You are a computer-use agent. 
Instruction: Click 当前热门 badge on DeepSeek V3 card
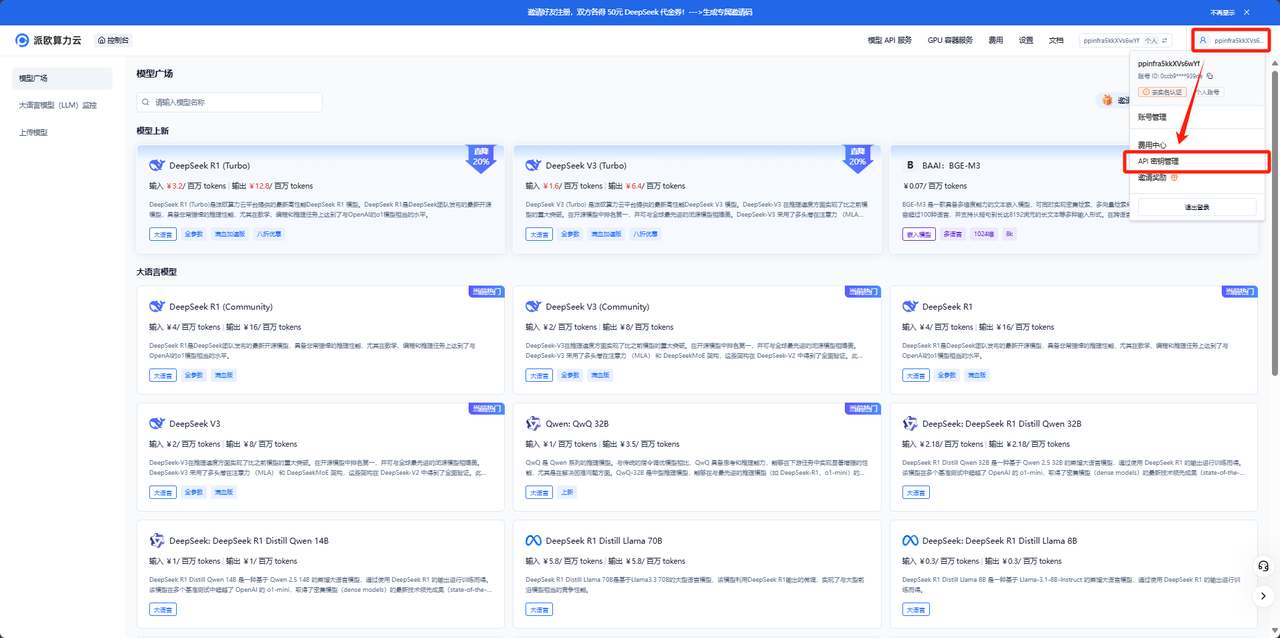tap(486, 408)
